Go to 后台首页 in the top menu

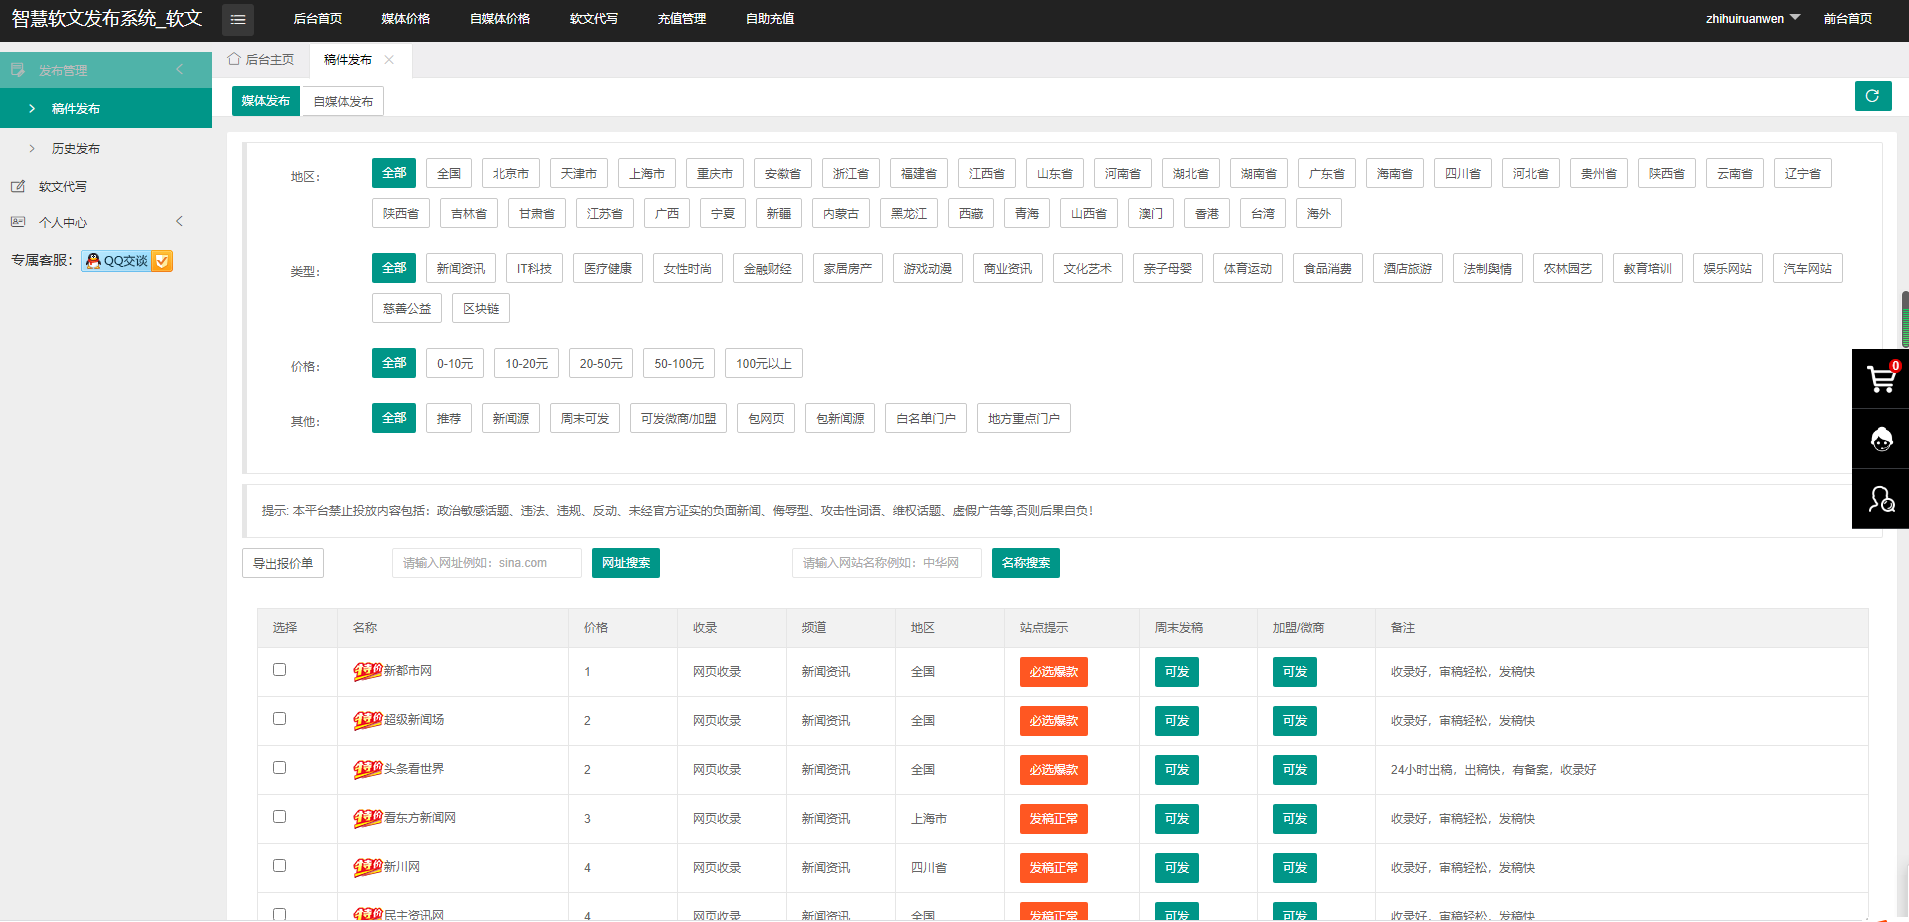[x=318, y=19]
